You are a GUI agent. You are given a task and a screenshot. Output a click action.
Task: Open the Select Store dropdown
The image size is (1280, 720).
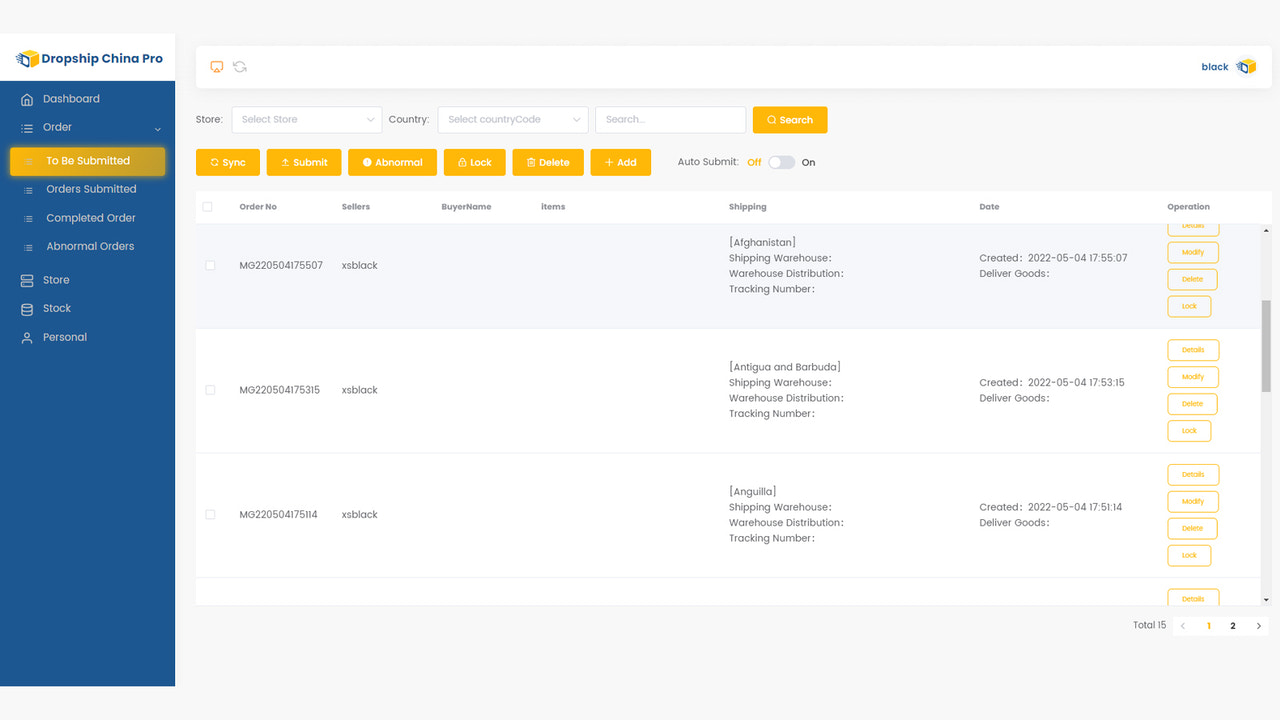click(307, 120)
